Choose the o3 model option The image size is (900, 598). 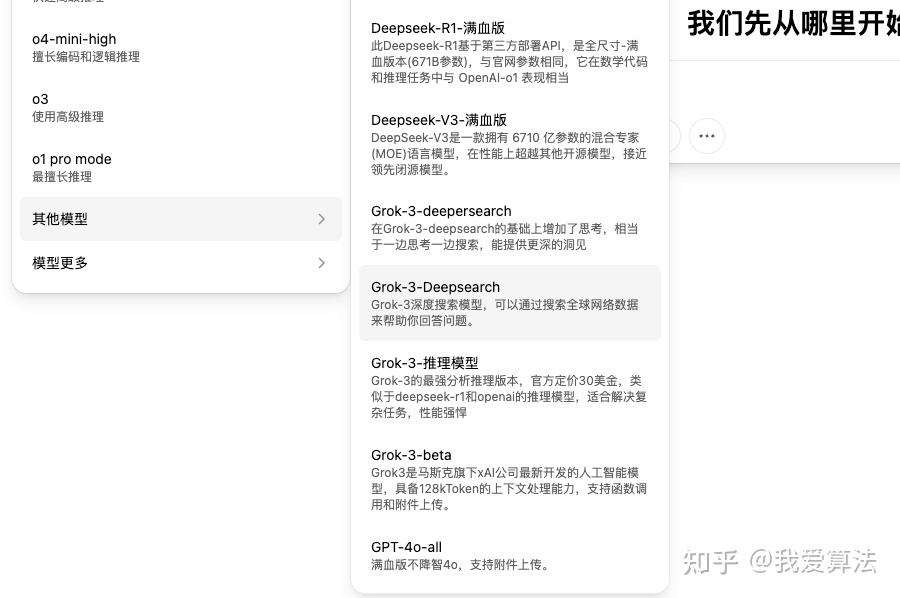[181, 108]
